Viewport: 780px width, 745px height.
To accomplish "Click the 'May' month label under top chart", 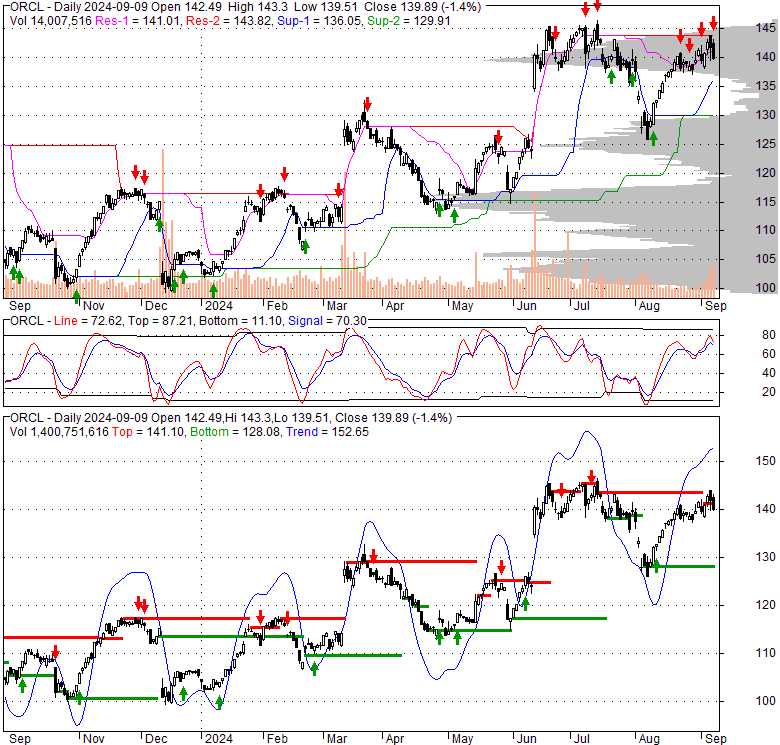I will pos(462,306).
